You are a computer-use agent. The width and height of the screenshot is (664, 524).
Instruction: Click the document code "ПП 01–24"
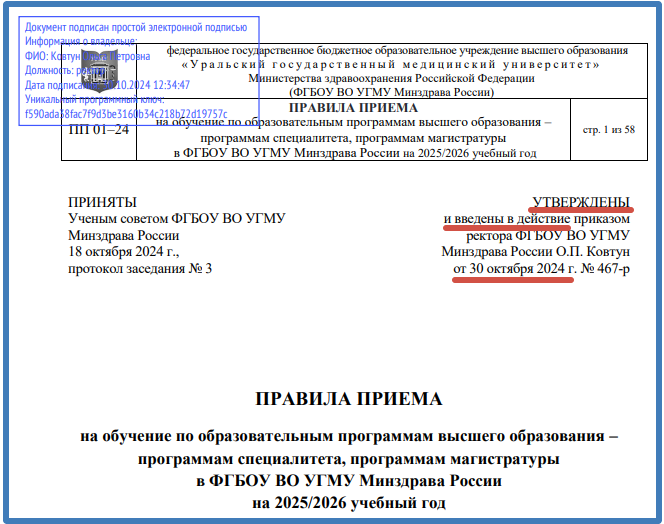99,130
